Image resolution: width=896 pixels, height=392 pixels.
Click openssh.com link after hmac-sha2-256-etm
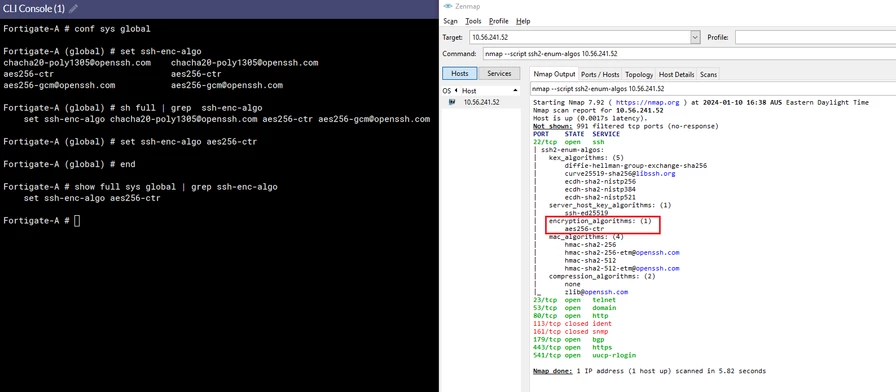click(659, 253)
